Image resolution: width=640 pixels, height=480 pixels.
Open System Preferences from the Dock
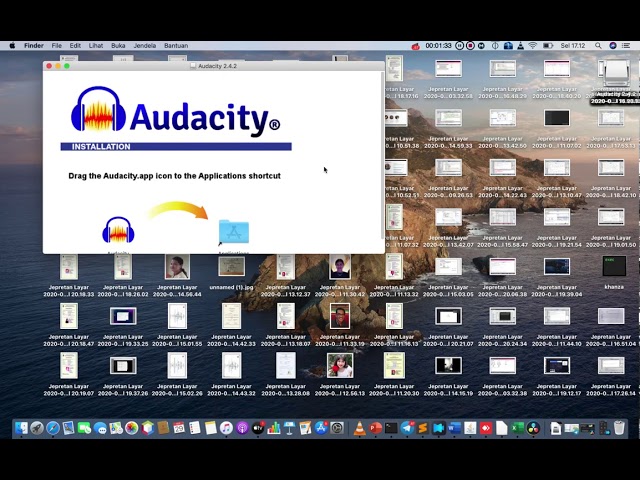click(x=337, y=428)
